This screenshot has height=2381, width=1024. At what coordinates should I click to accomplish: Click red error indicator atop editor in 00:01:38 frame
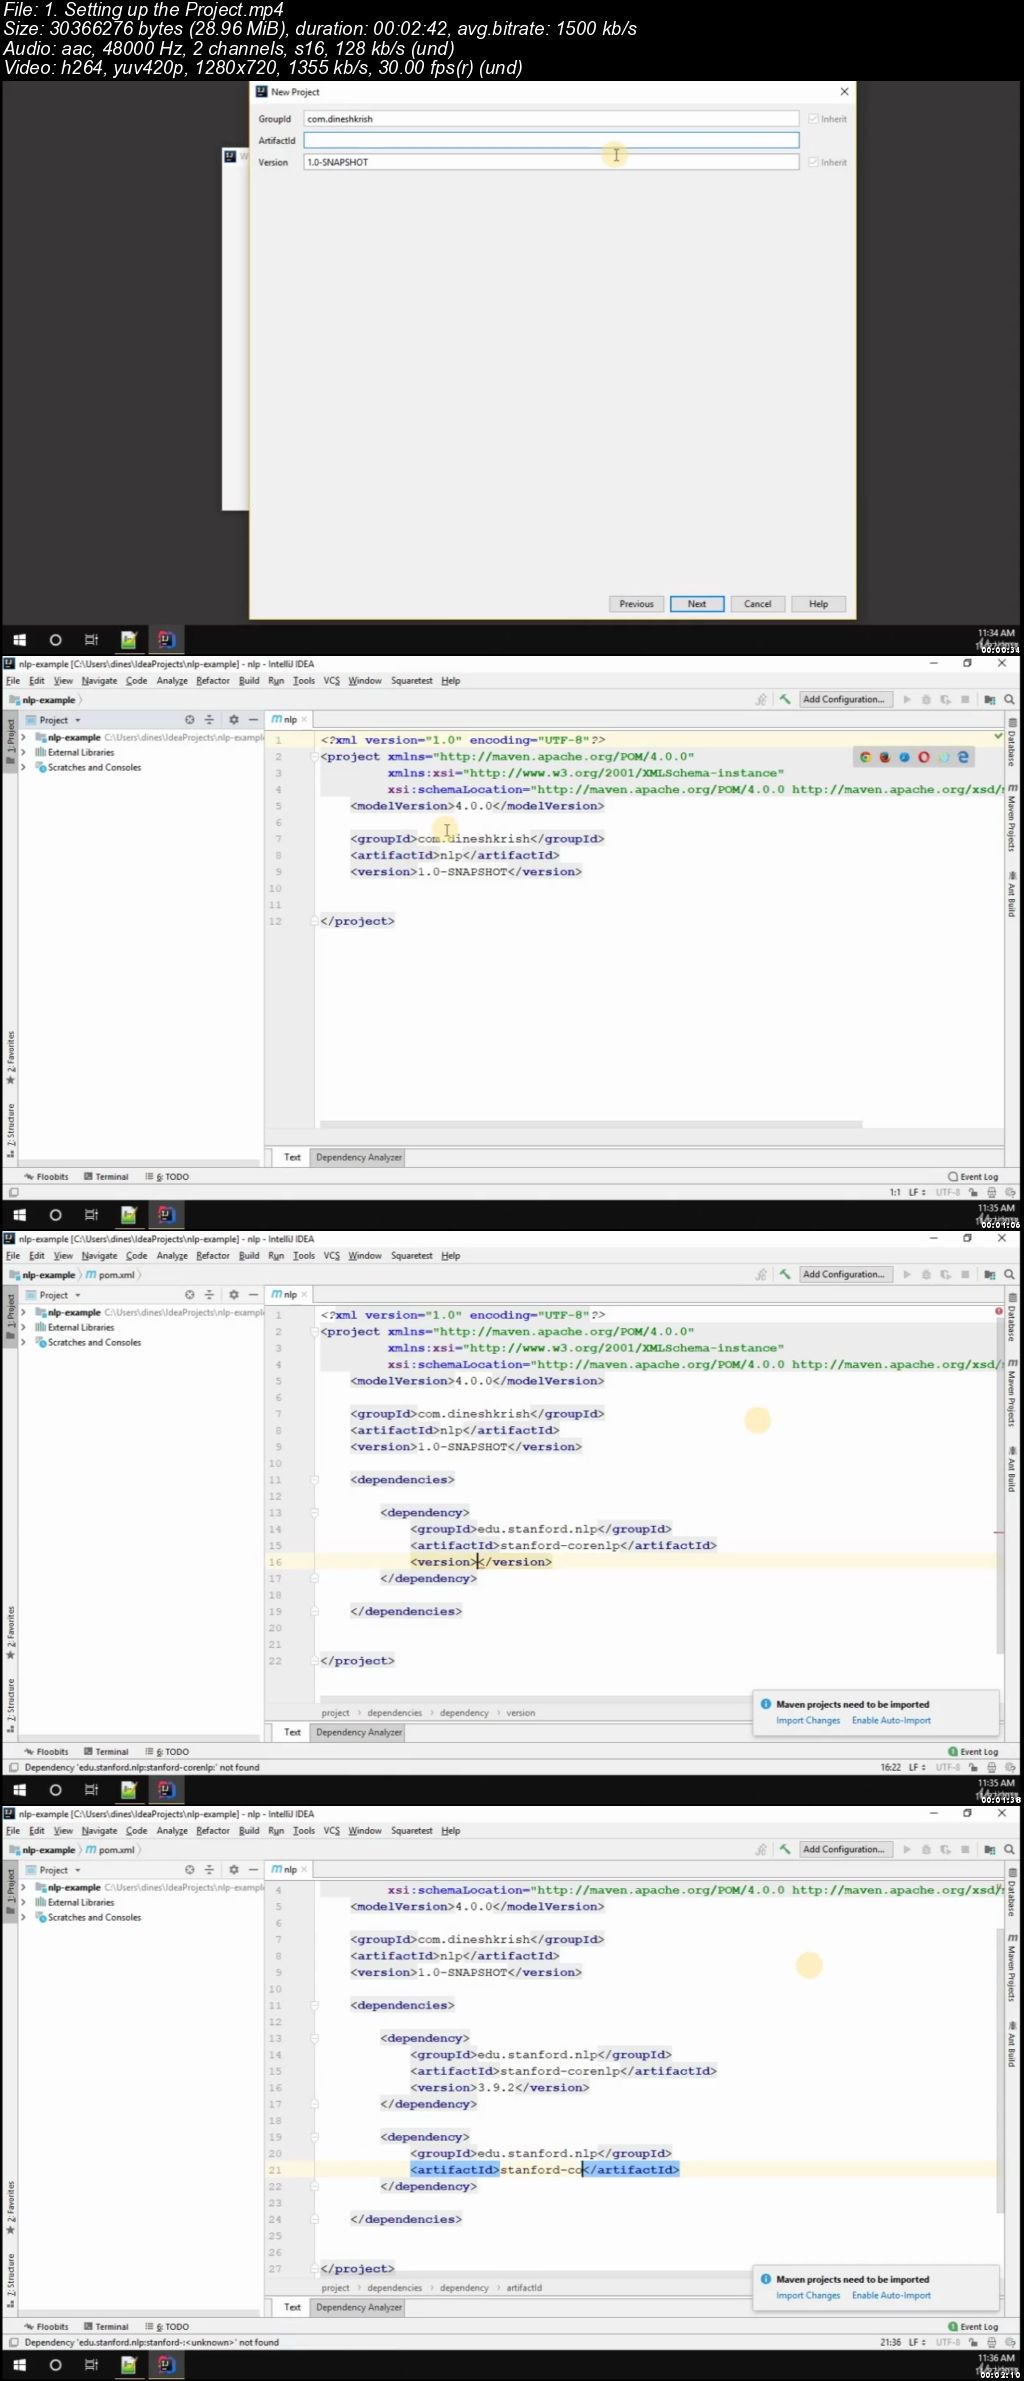click(998, 1310)
